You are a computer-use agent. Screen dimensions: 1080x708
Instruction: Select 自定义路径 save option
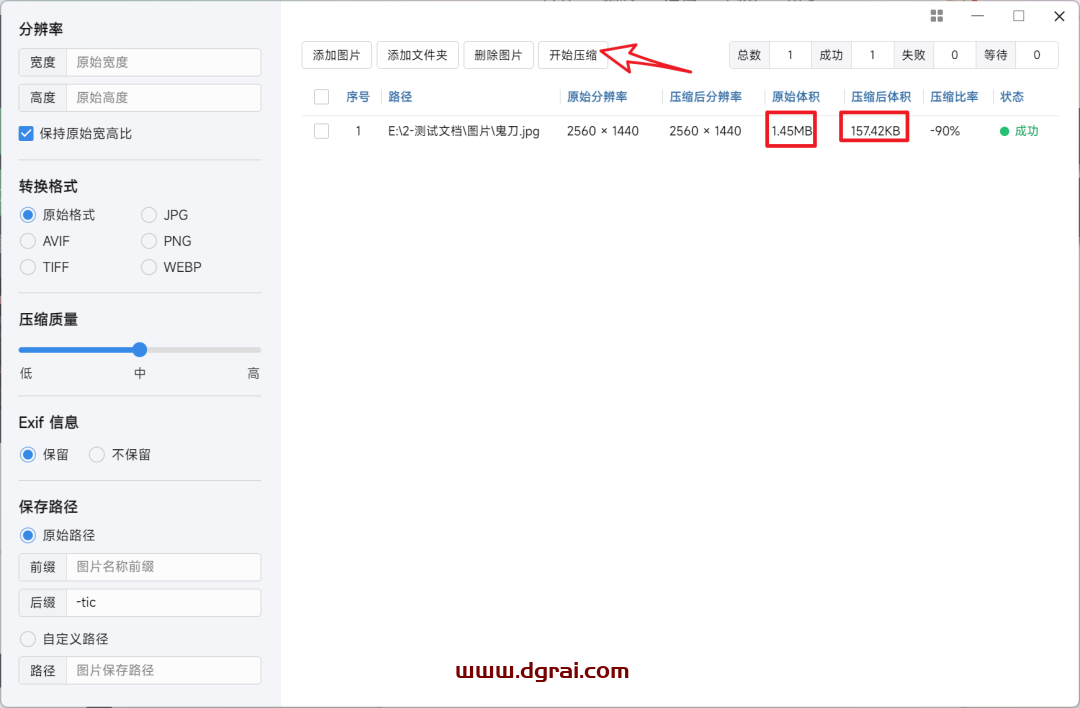tap(28, 639)
